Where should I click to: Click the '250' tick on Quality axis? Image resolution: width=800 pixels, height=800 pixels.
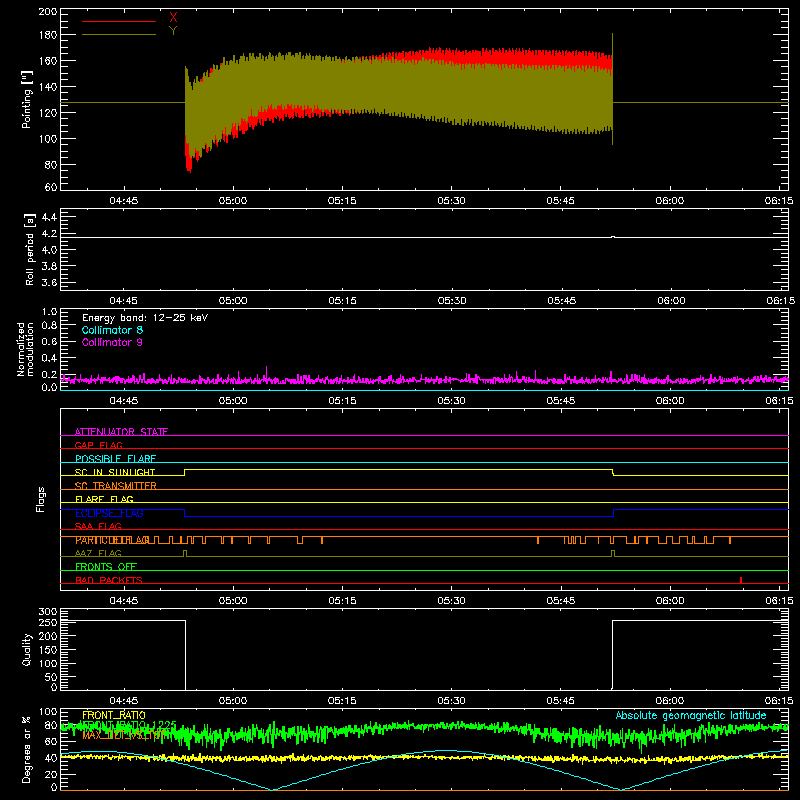[x=48, y=623]
